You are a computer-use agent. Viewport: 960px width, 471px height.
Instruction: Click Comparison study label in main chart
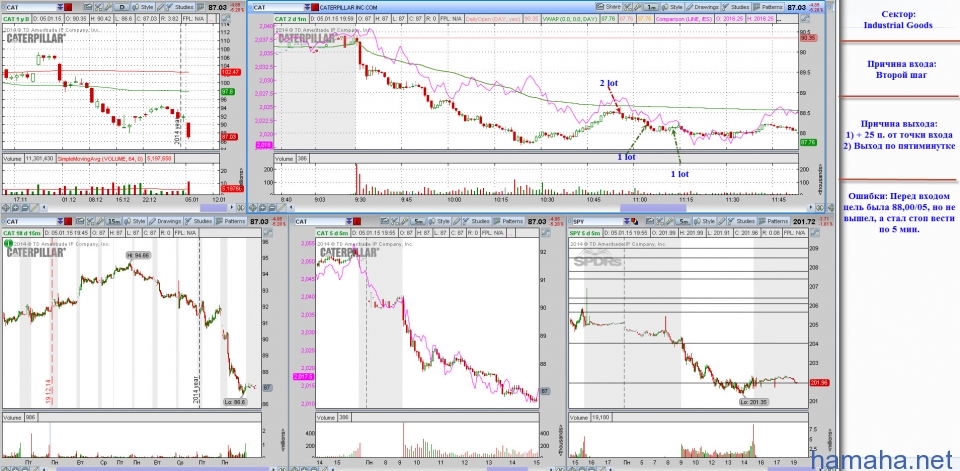[684, 19]
